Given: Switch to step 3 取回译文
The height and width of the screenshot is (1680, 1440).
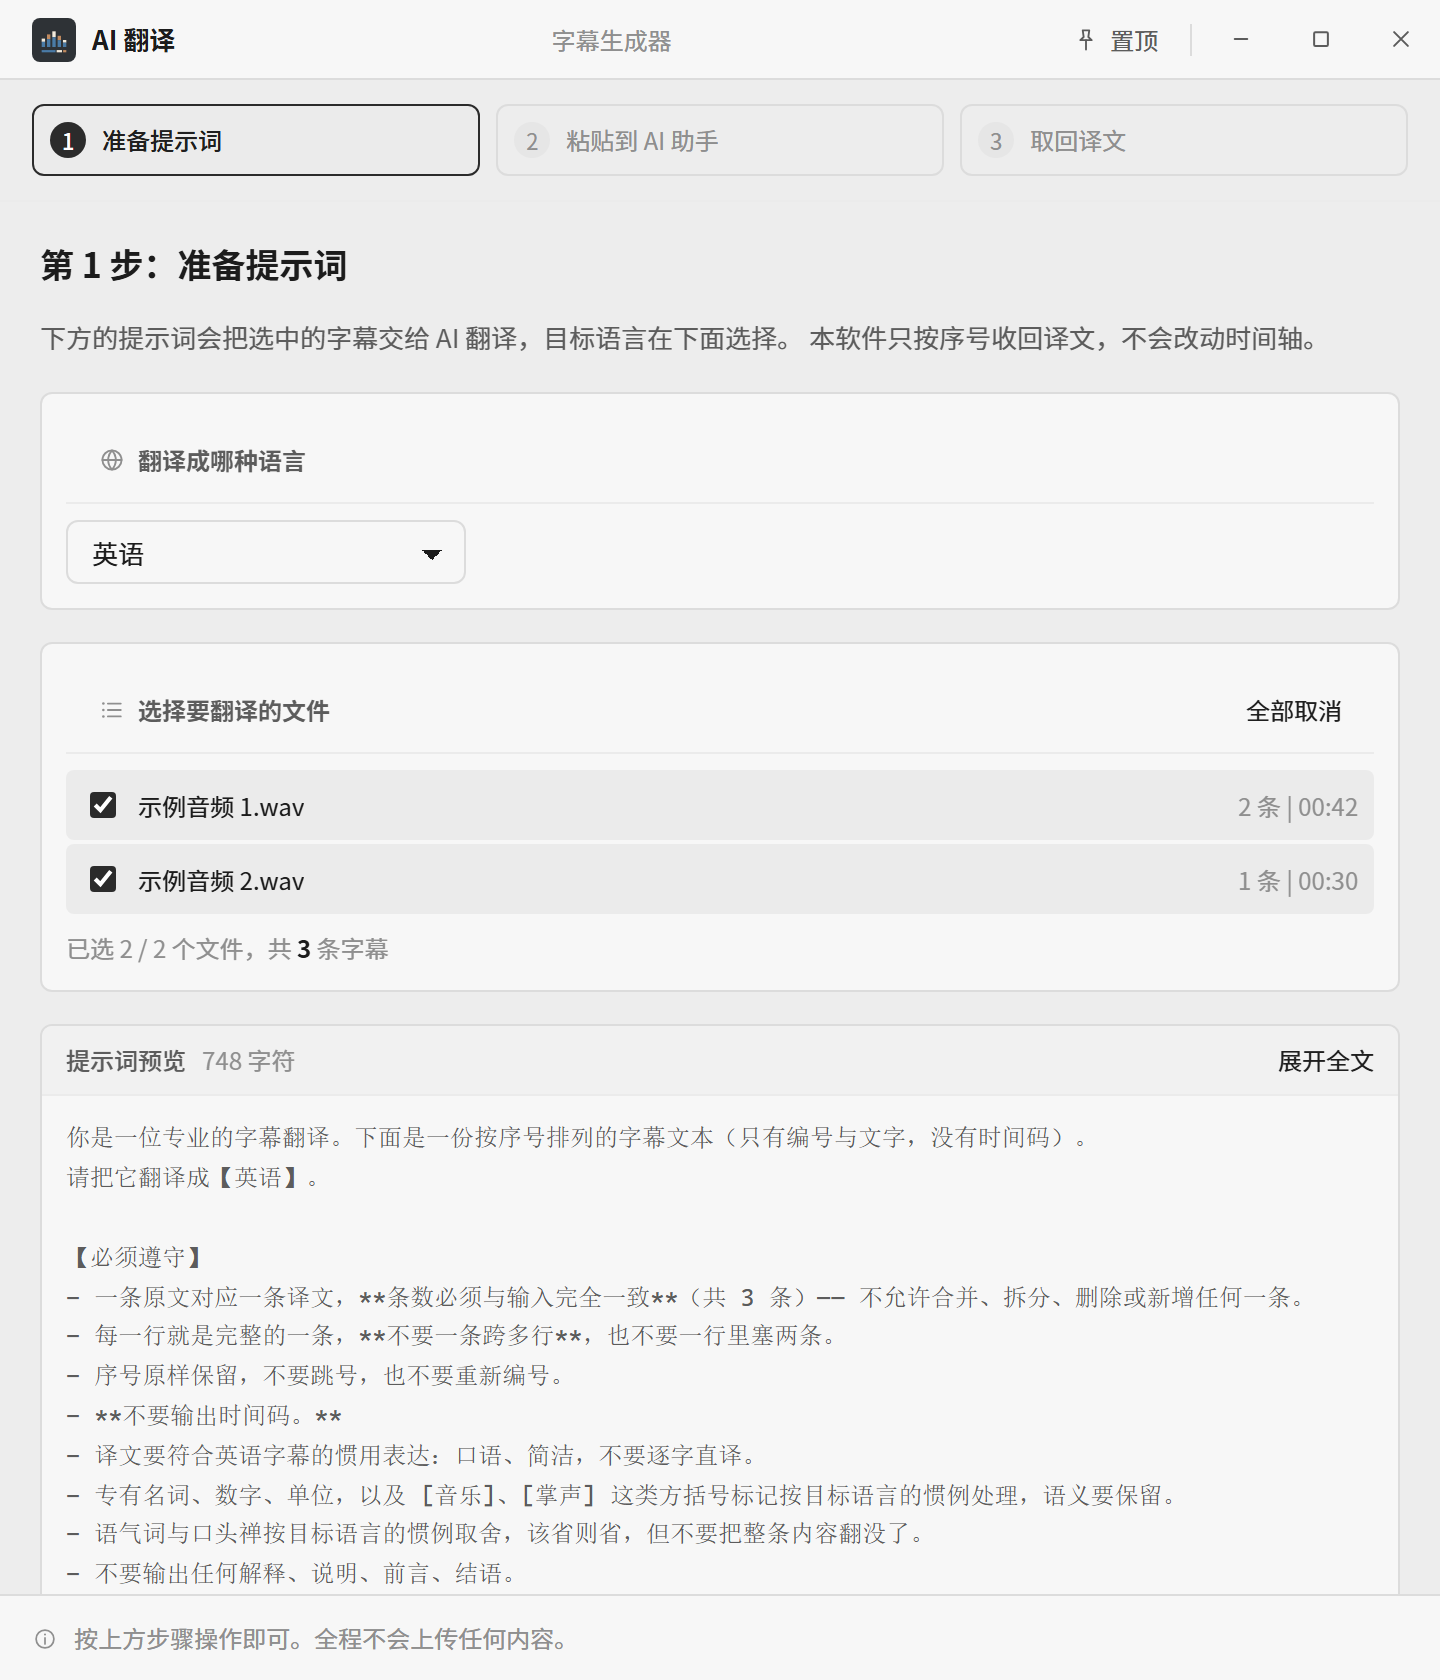Looking at the screenshot, I should pyautogui.click(x=1184, y=140).
